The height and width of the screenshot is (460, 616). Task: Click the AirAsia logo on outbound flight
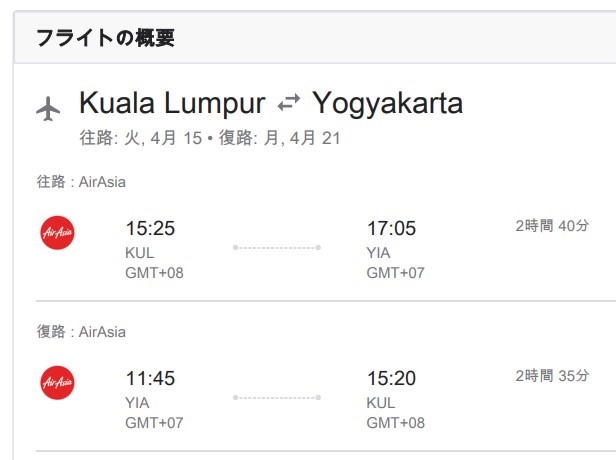(x=57, y=233)
